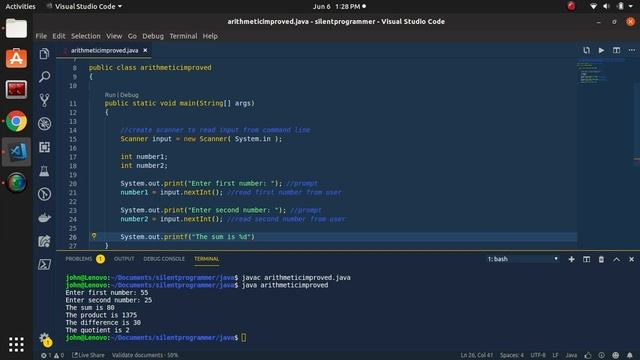Click the terminal prompt input cursor
640x360 pixels.
click(x=244, y=338)
